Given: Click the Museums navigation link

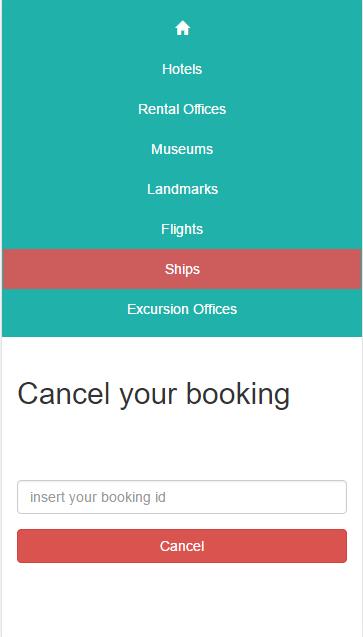Looking at the screenshot, I should click(x=182, y=149).
